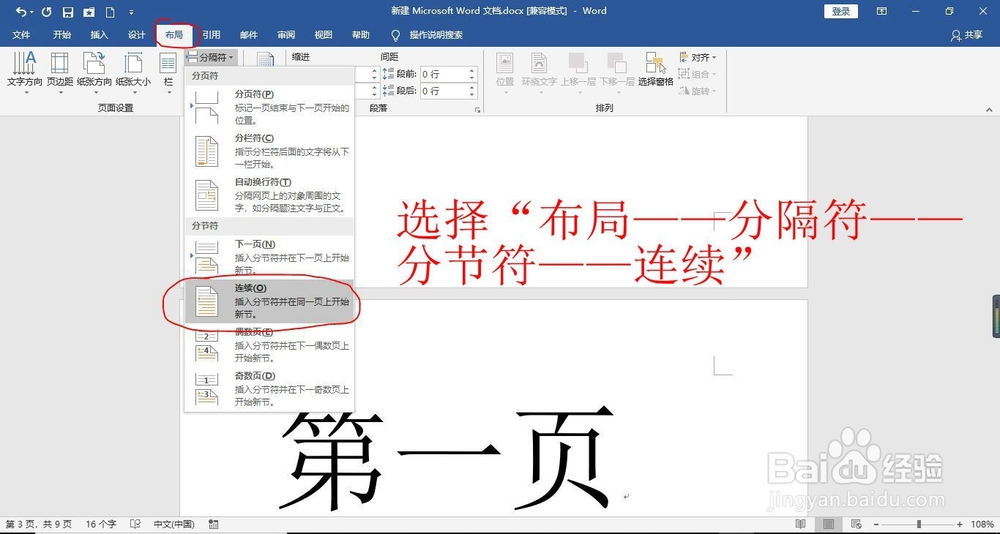Select 奇数页(D) odd page section break
Image resolution: width=1000 pixels, height=534 pixels.
pyautogui.click(x=269, y=389)
